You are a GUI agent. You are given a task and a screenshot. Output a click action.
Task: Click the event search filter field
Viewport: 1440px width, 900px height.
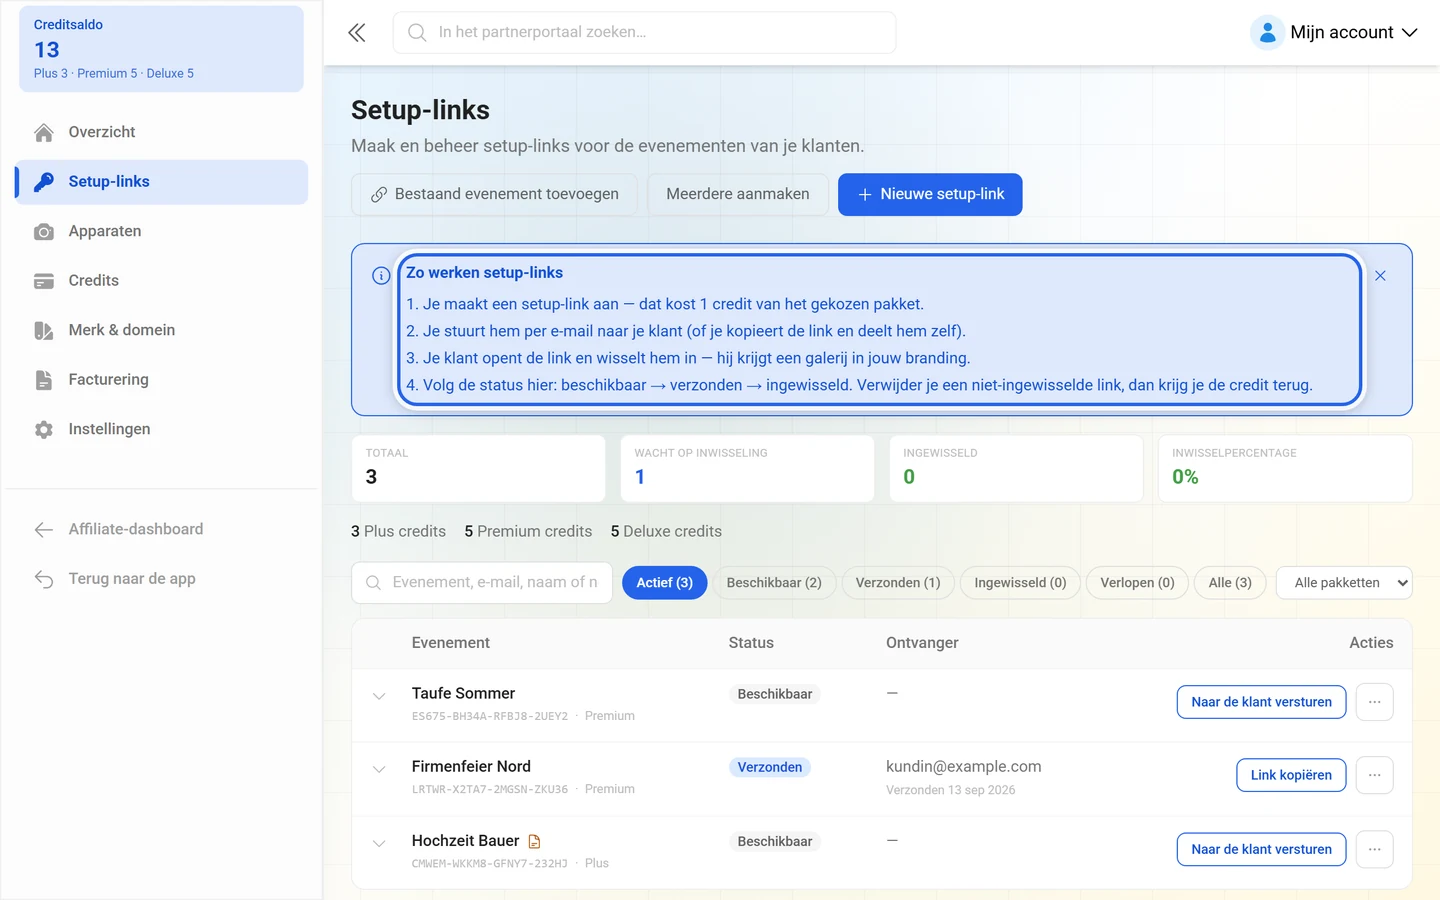tap(481, 583)
